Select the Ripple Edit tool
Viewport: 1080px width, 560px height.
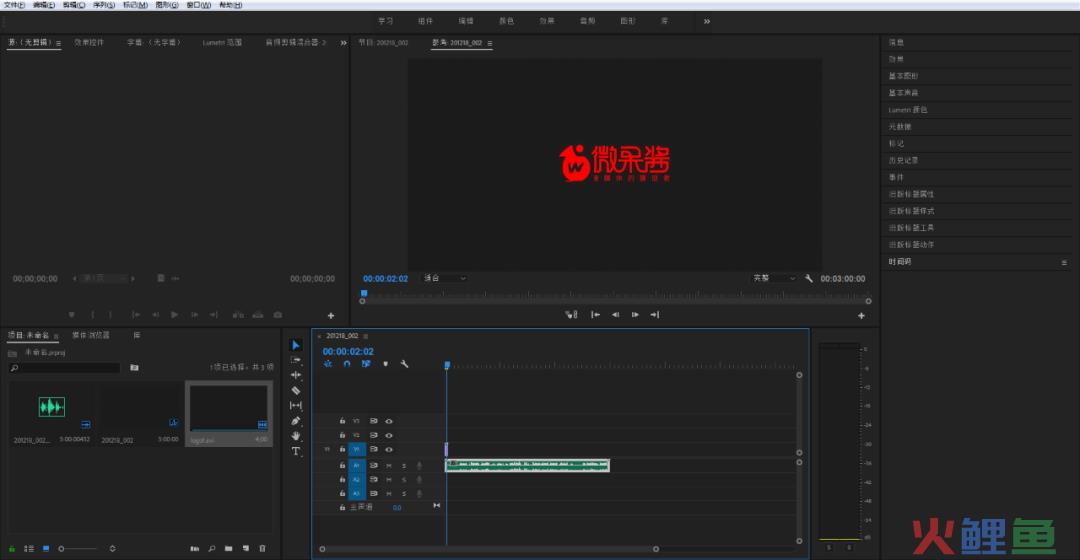coord(296,375)
